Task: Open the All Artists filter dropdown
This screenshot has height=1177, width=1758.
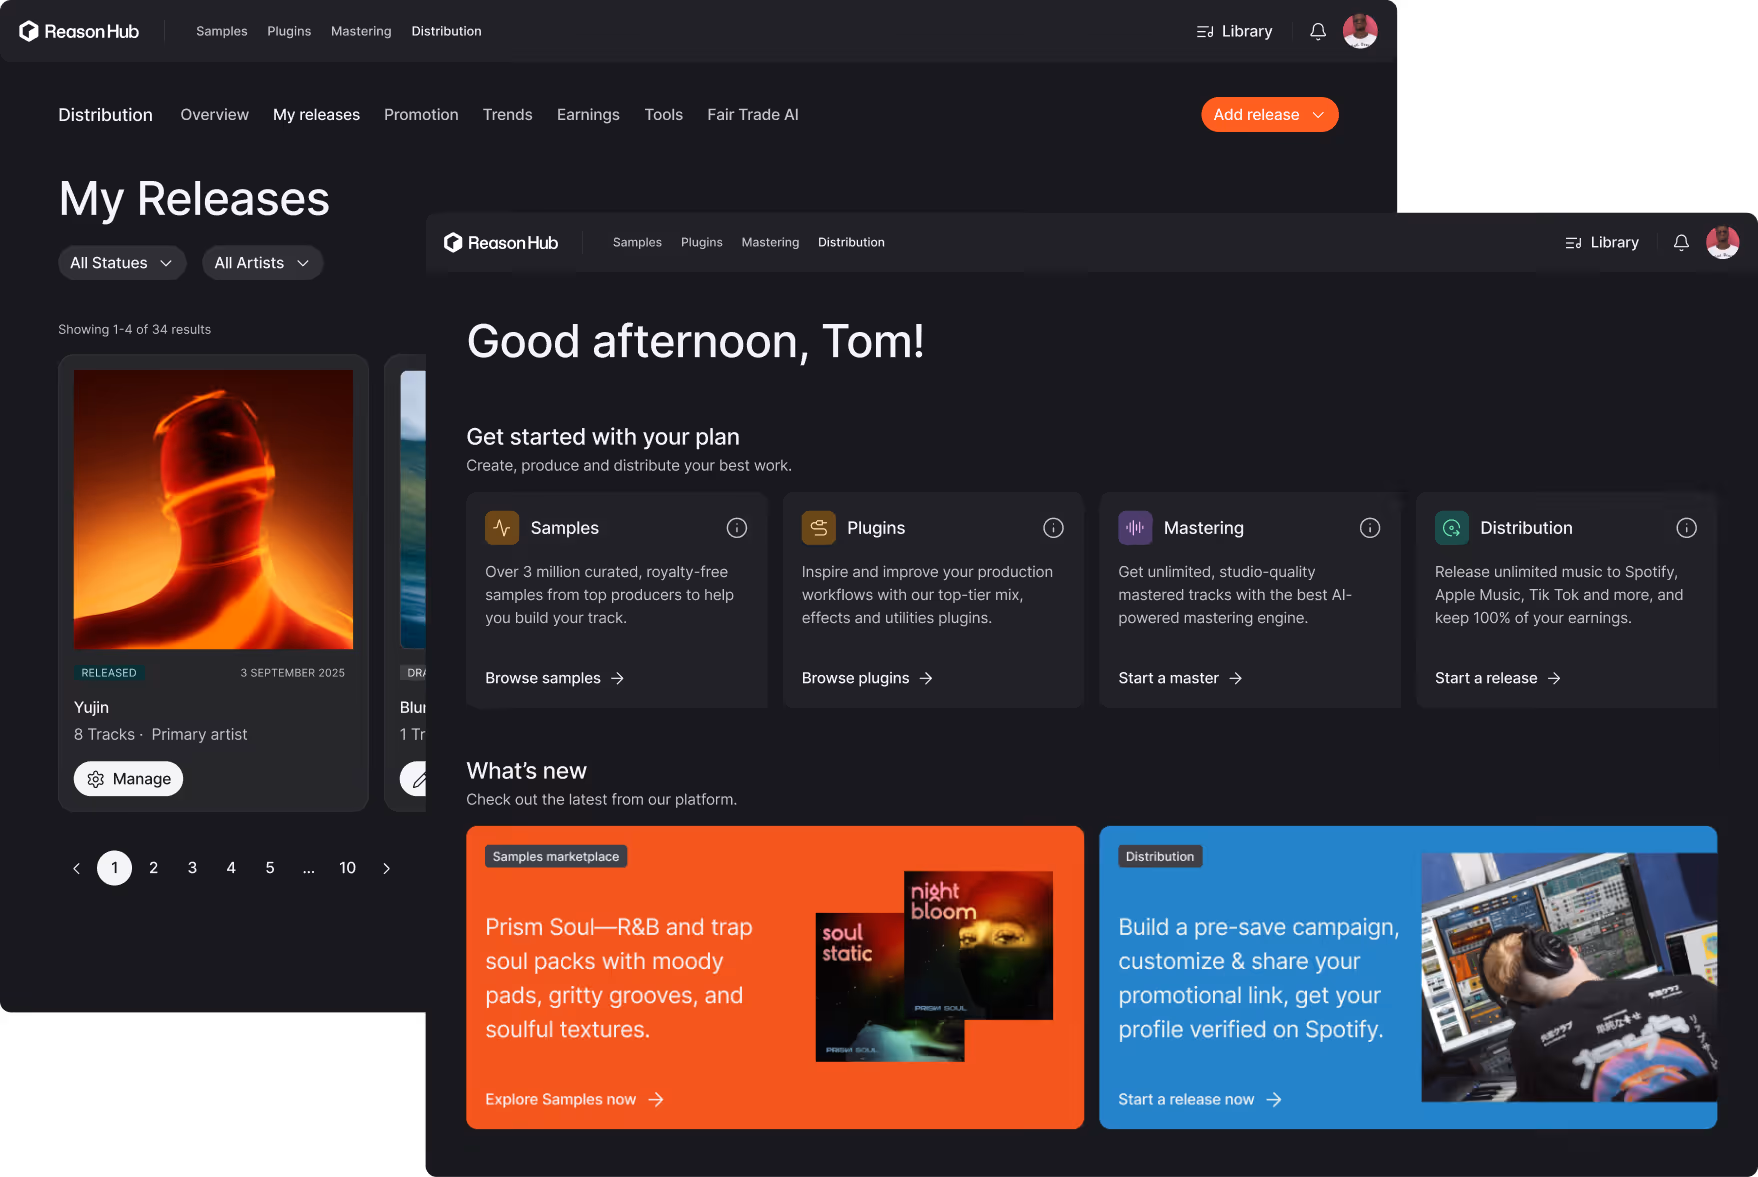Action: coord(262,263)
